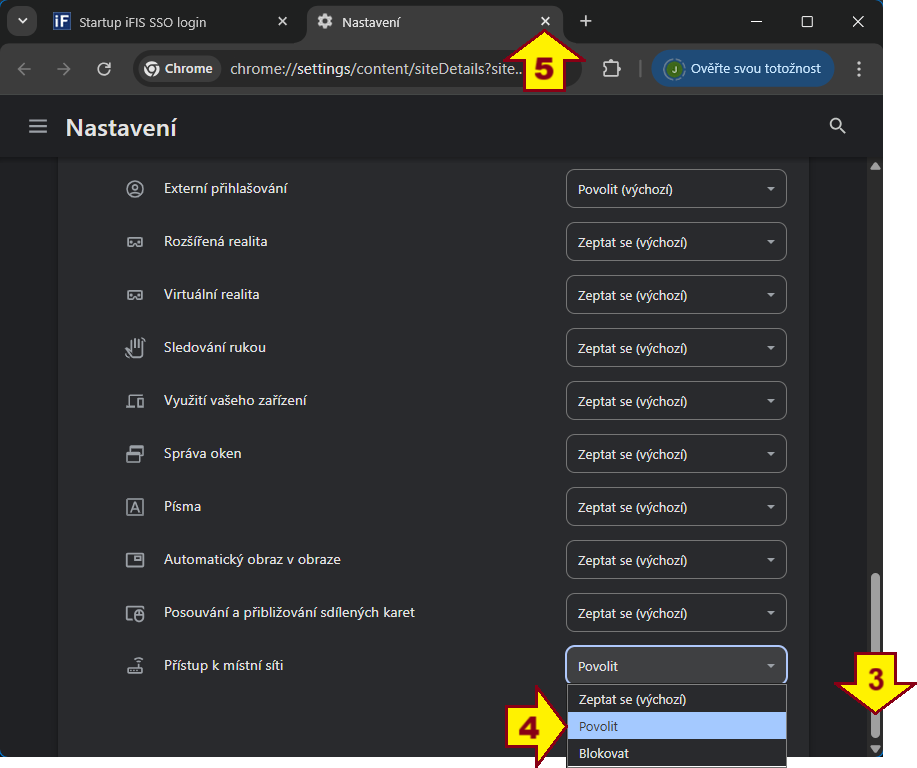Open the Nastavení hamburger menu
This screenshot has height=768, width=917.
[38, 127]
